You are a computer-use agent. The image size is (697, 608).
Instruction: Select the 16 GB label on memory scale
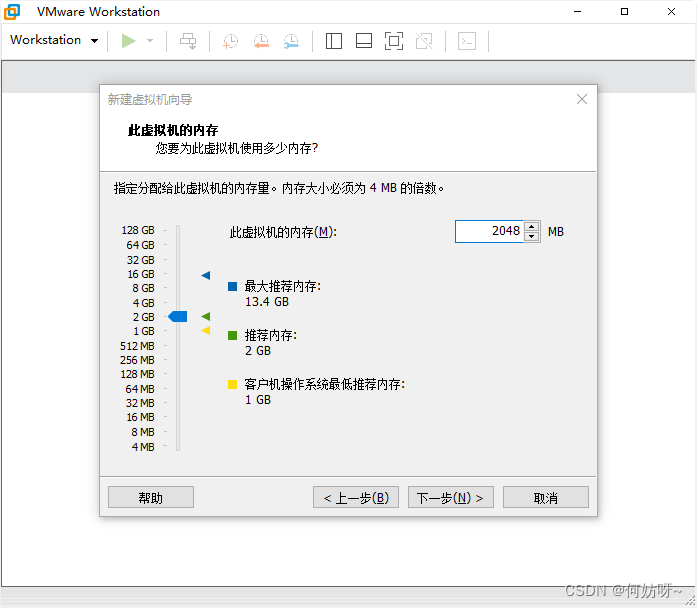point(141,274)
